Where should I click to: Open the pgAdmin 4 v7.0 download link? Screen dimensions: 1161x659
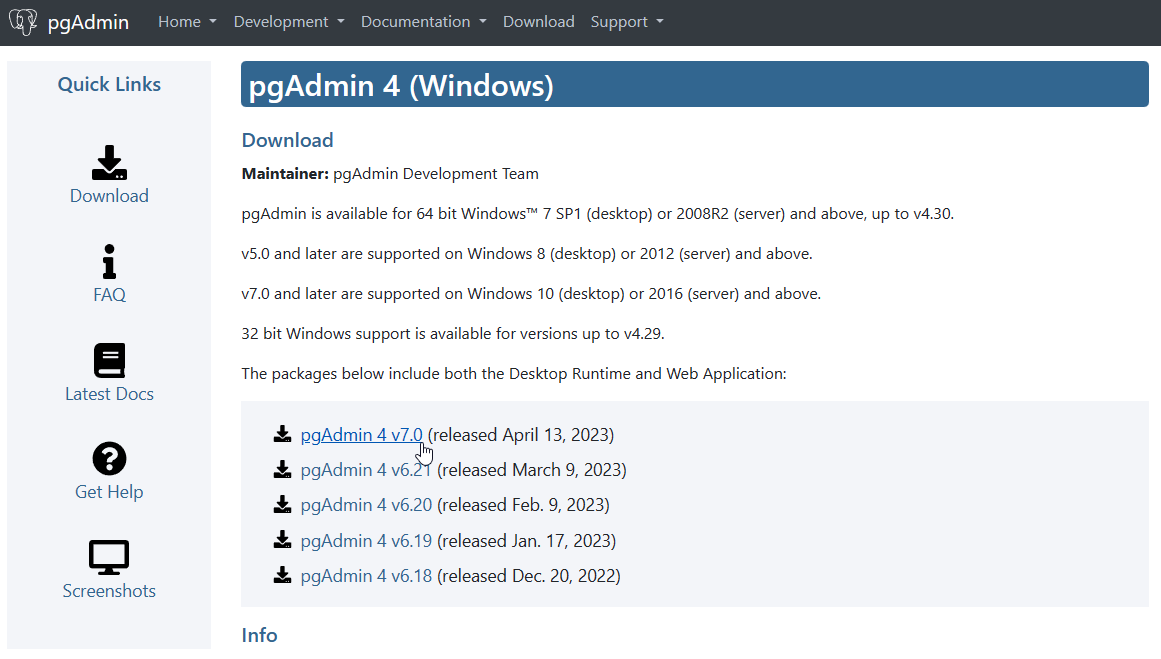(x=361, y=435)
